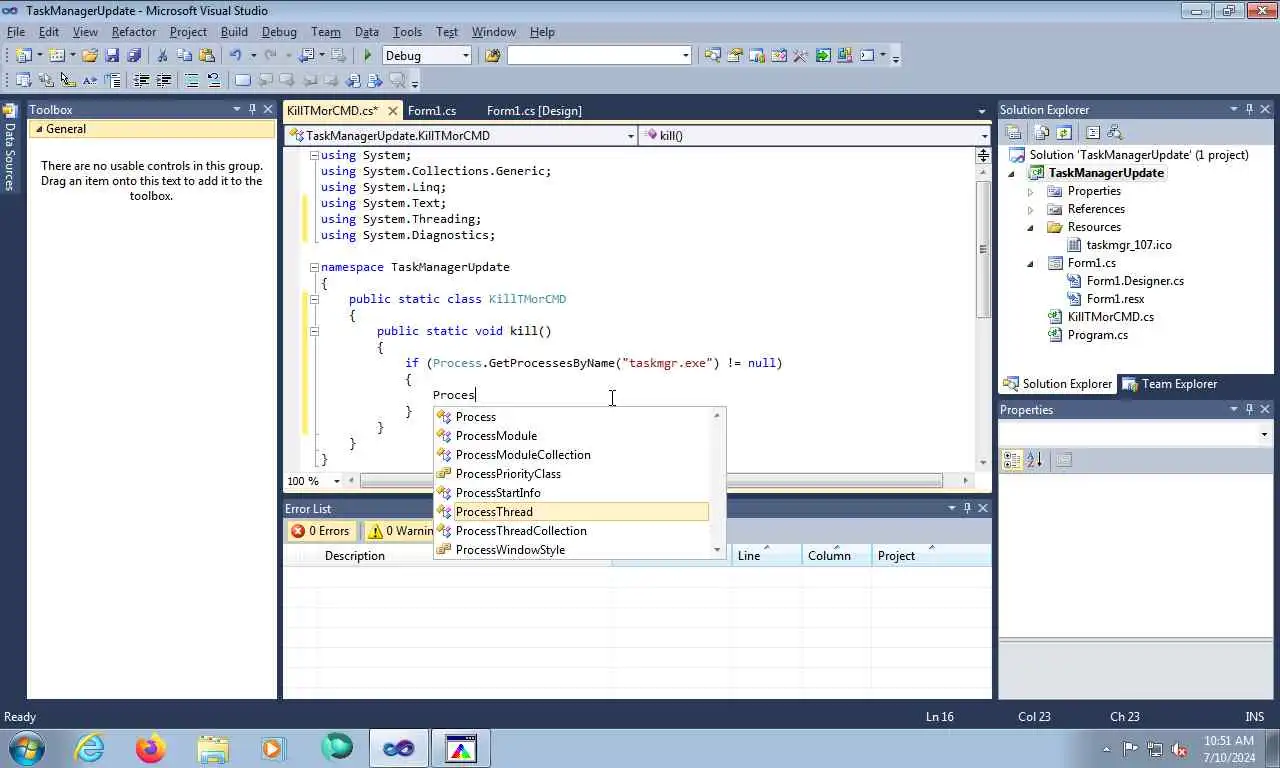Open Internet Explorer from the taskbar
Screen dimensions: 1280x768
coord(90,748)
